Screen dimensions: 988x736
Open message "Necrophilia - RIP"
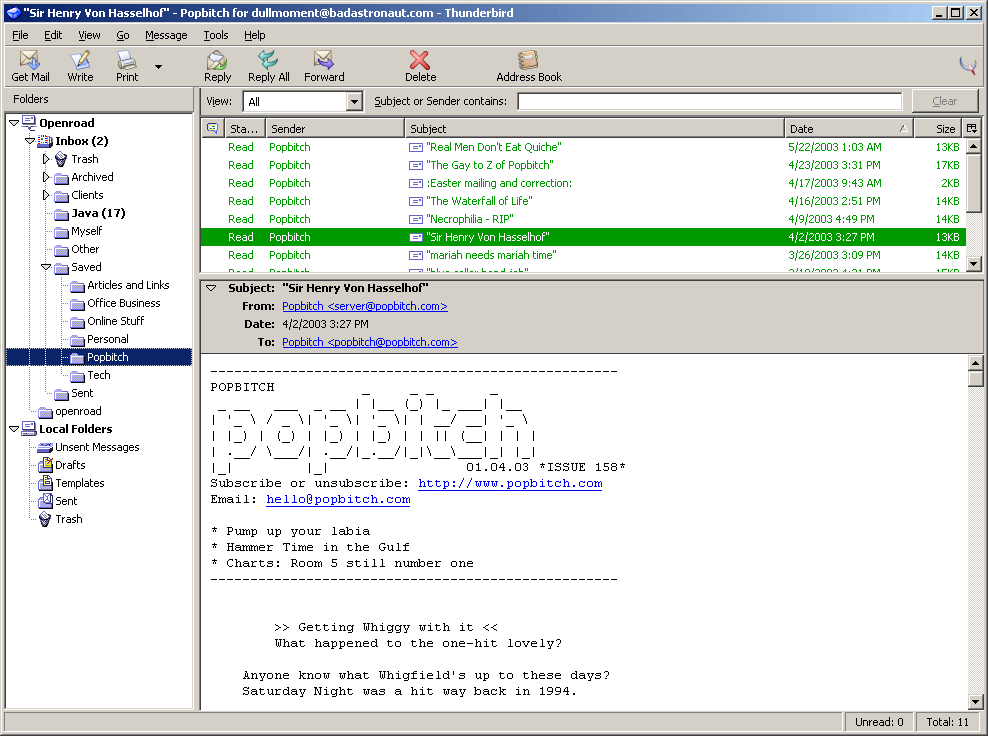(583, 219)
